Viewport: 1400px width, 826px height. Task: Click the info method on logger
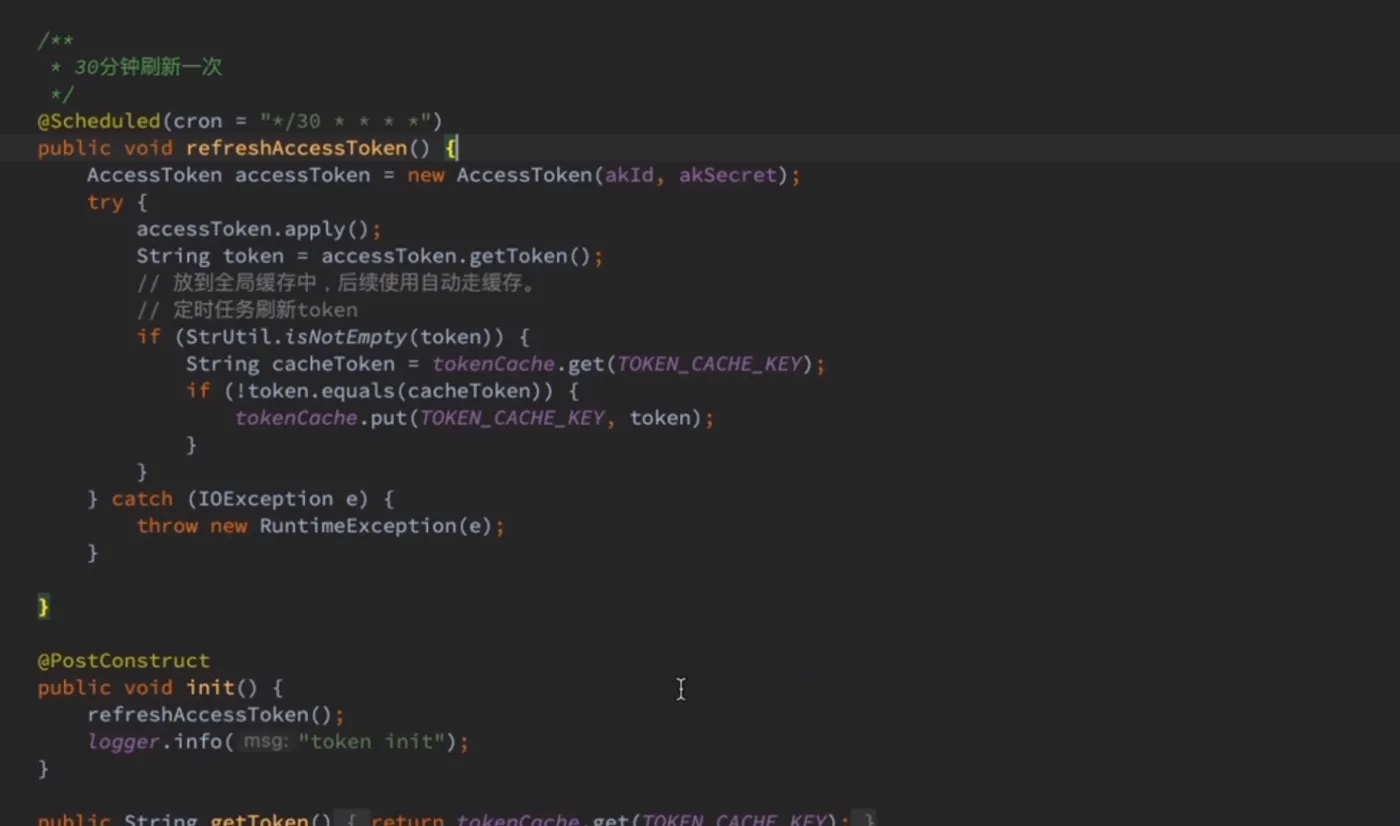[x=198, y=742]
